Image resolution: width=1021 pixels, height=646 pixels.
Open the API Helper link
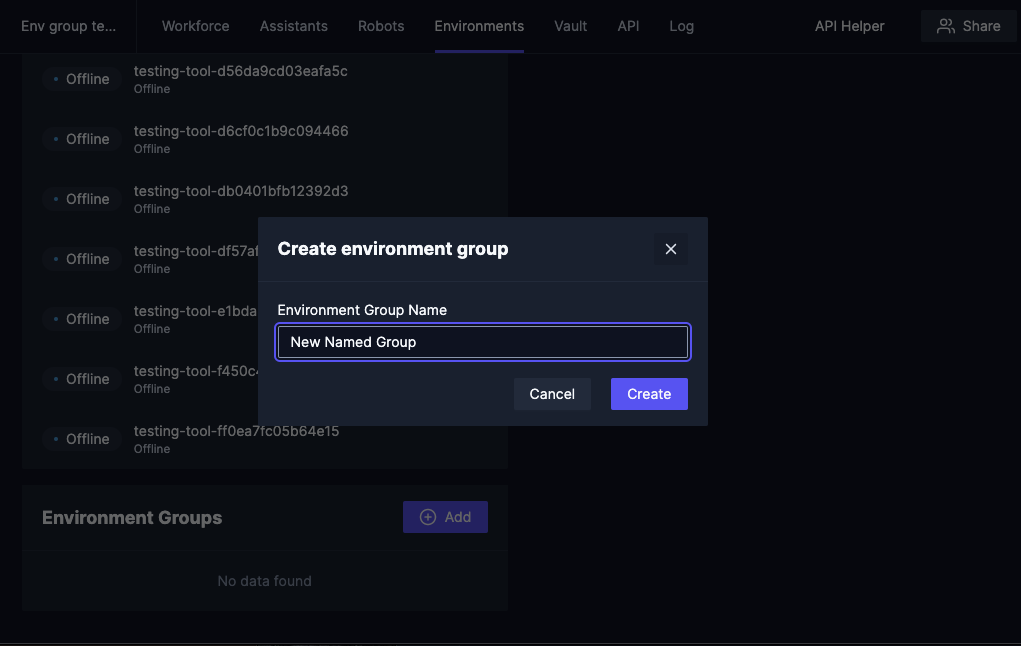click(849, 26)
